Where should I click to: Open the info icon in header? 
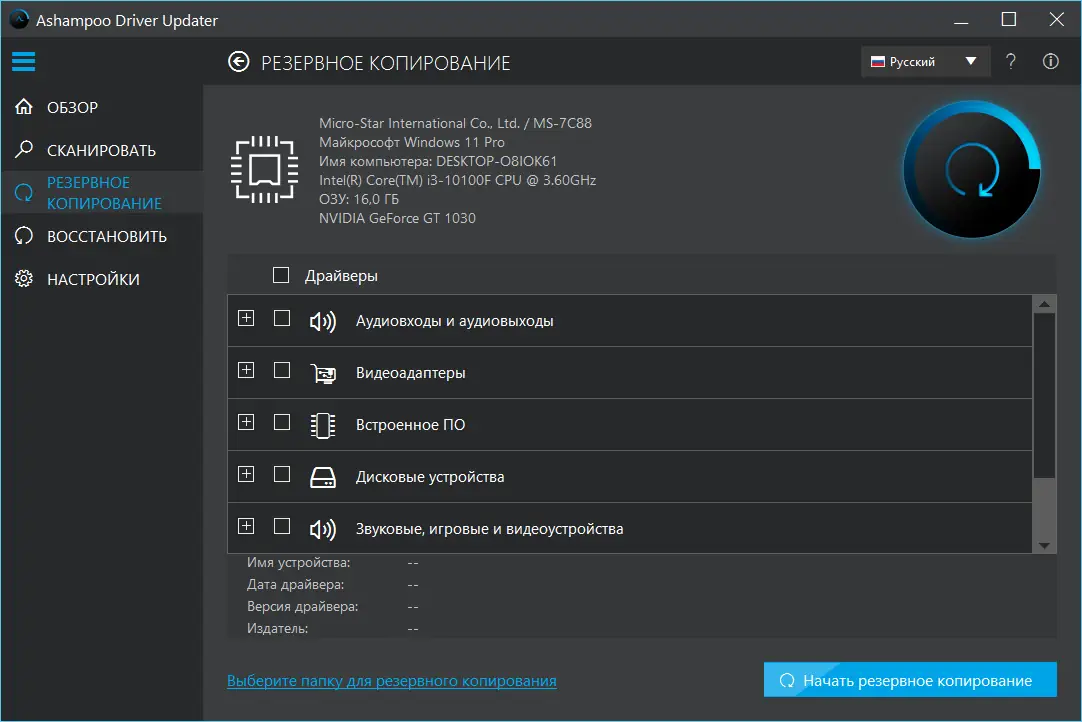click(x=1050, y=61)
